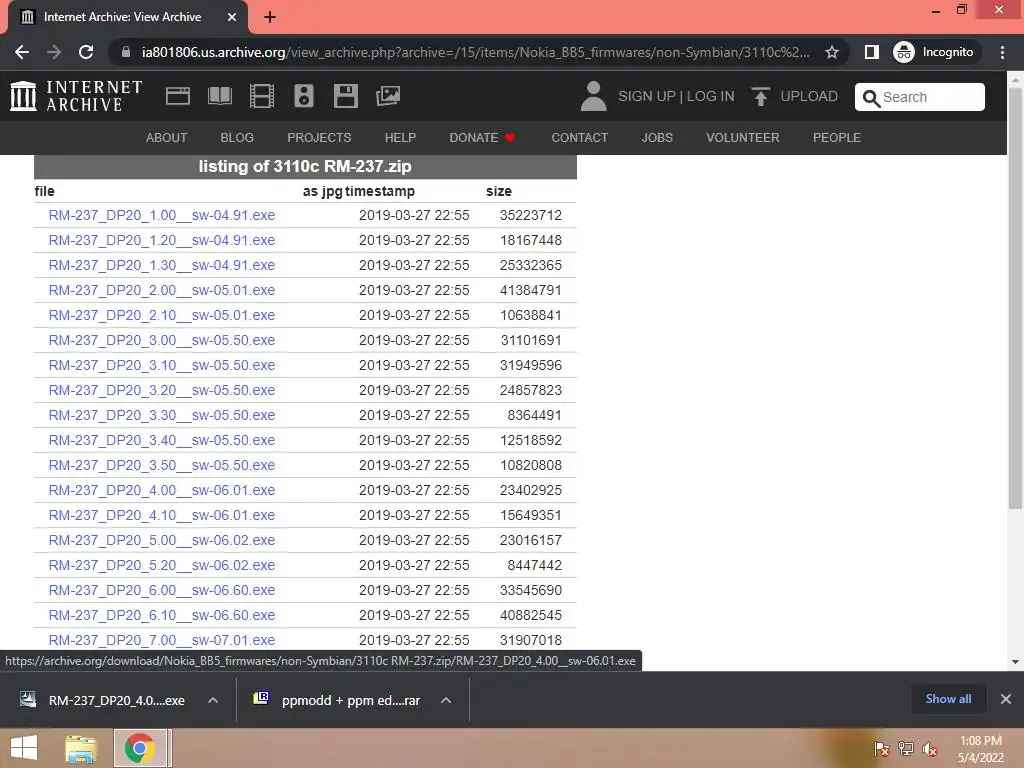The width and height of the screenshot is (1024, 768).
Task: Open a new browser tab
Action: (x=270, y=17)
